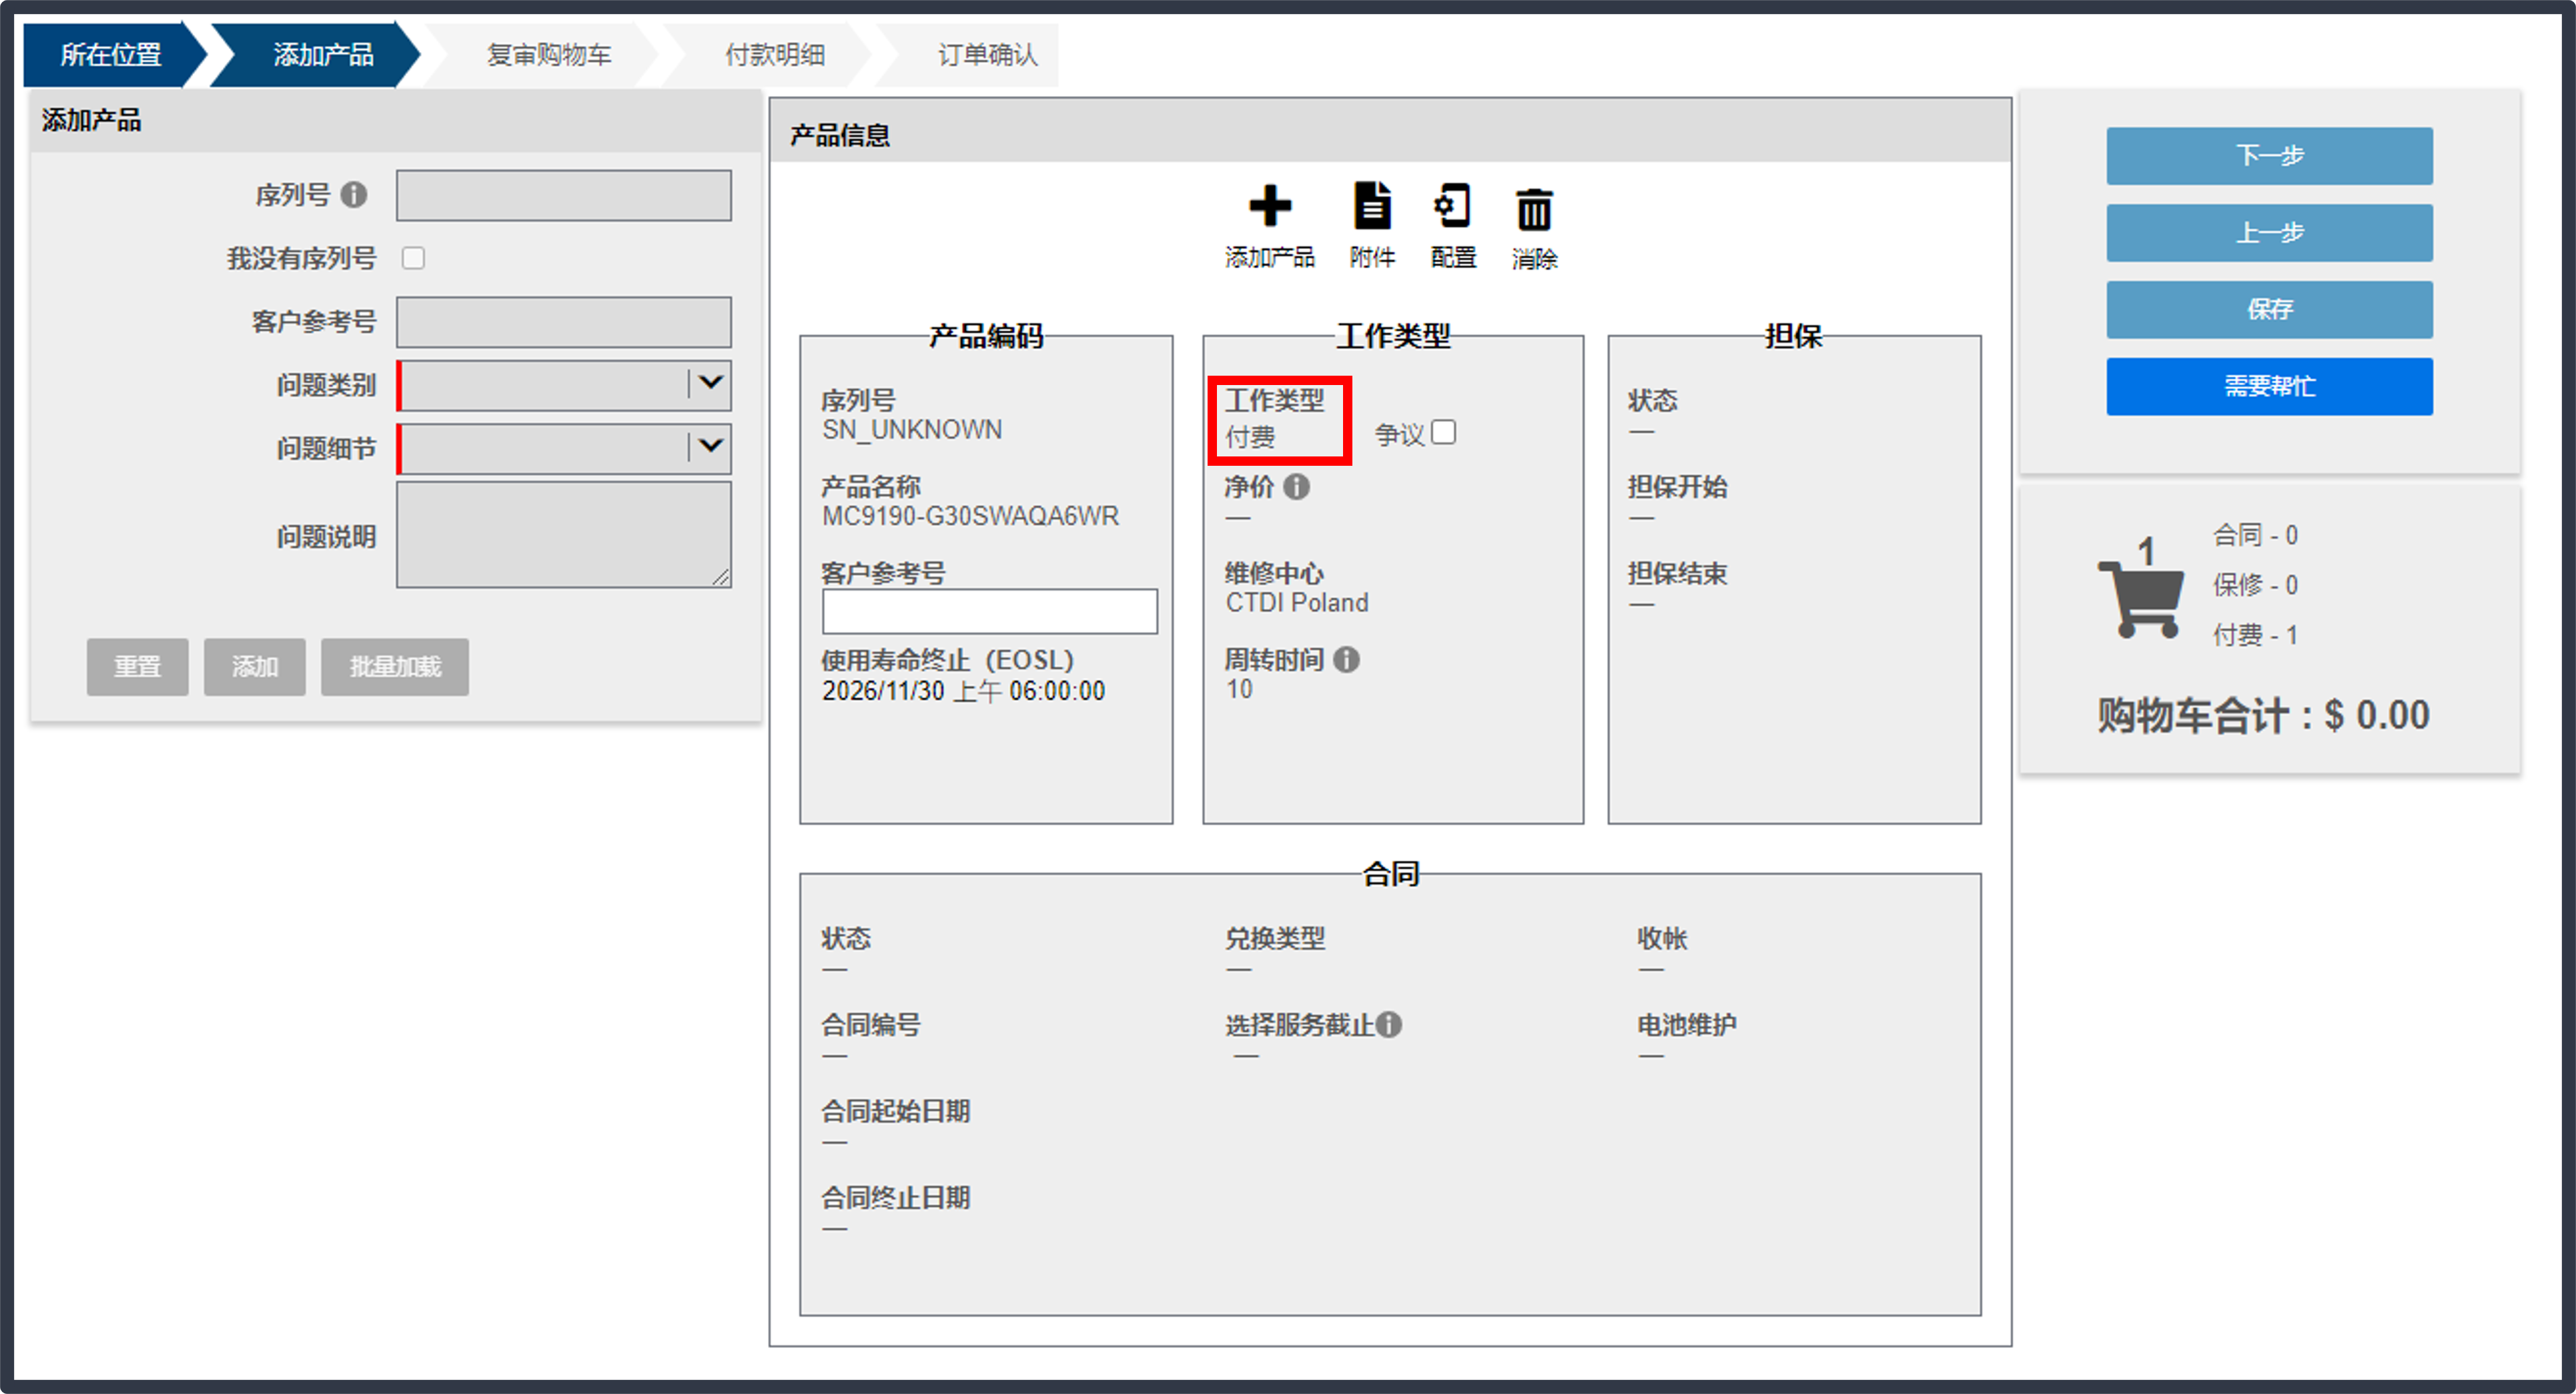The image size is (2576, 1394).
Task: Click the SN_UNKNOWN serial number text
Action: tap(912, 430)
